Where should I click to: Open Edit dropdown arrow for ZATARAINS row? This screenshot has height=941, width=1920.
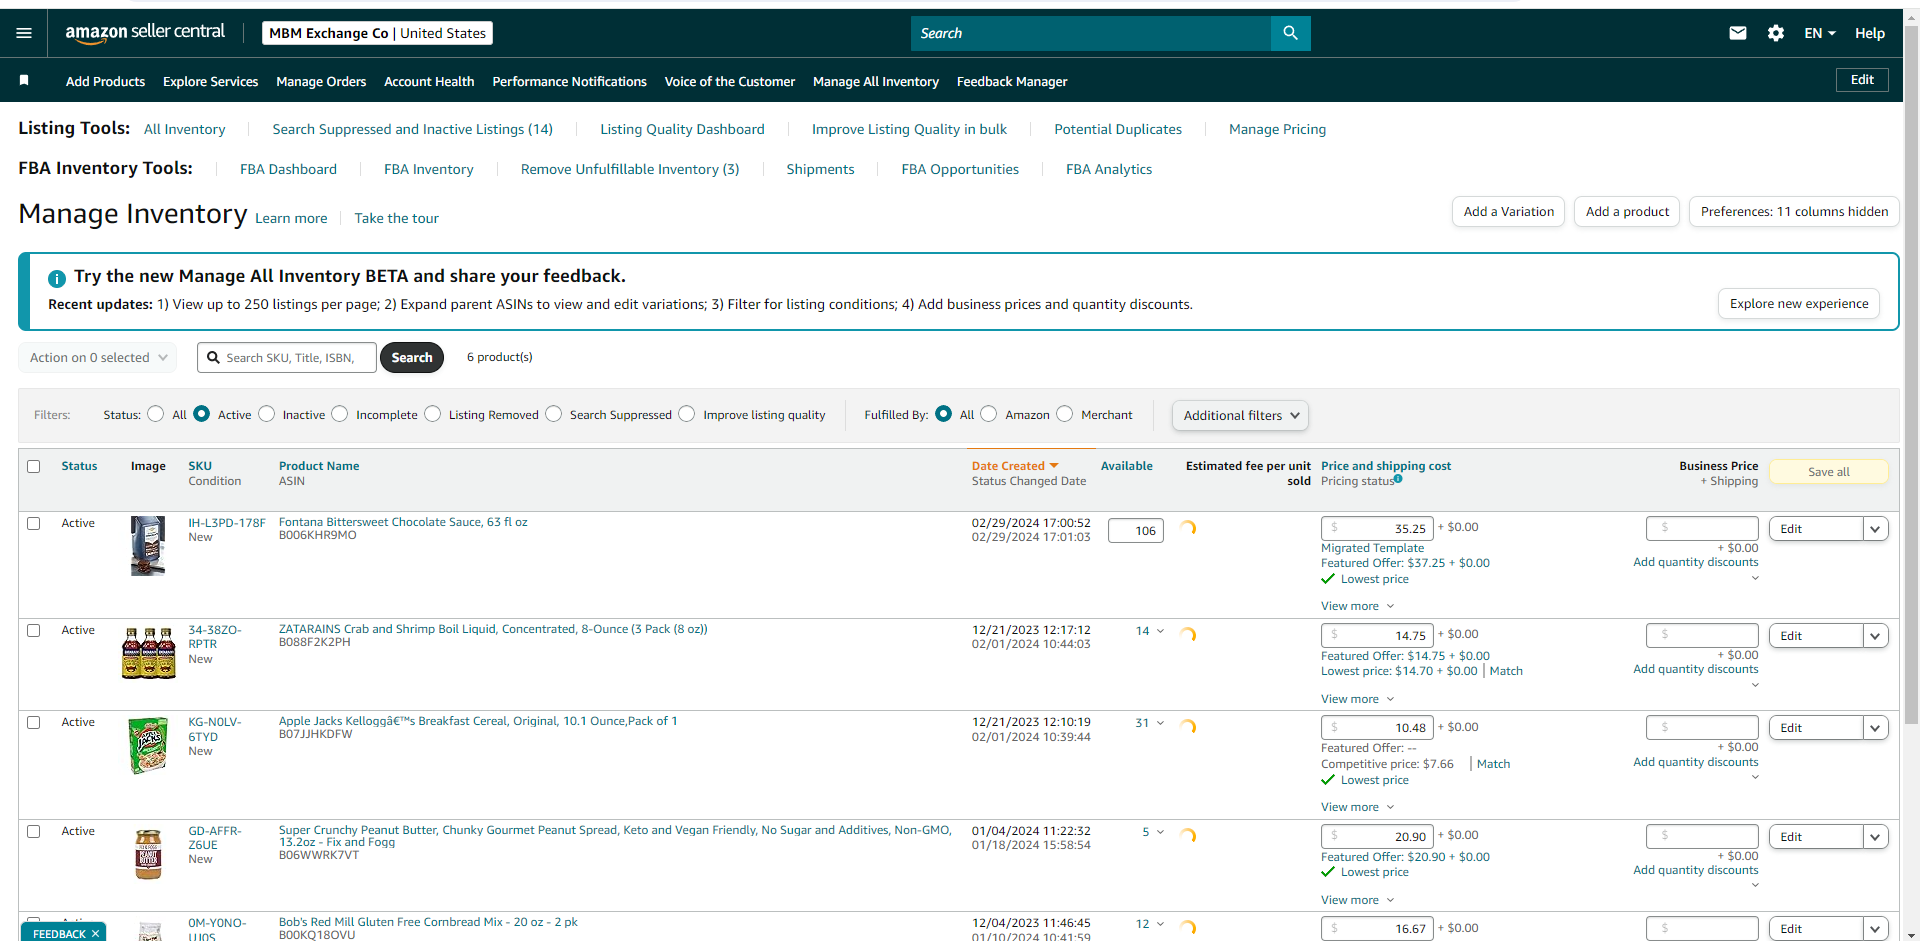pyautogui.click(x=1875, y=636)
